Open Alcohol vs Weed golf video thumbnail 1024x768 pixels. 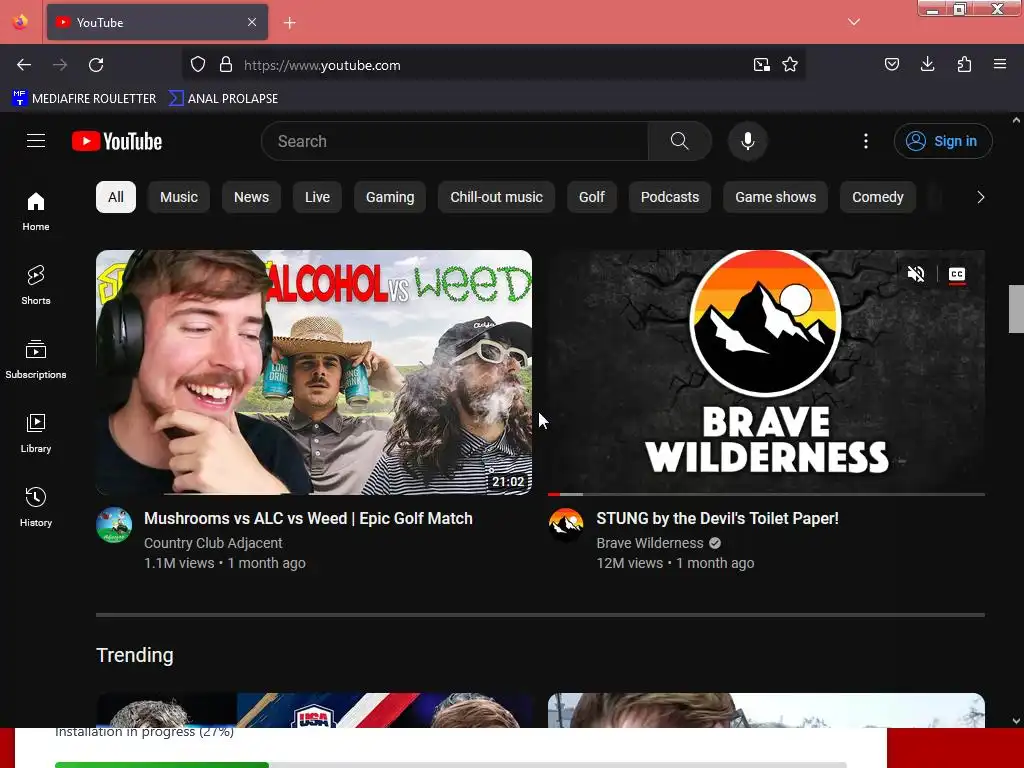[314, 372]
